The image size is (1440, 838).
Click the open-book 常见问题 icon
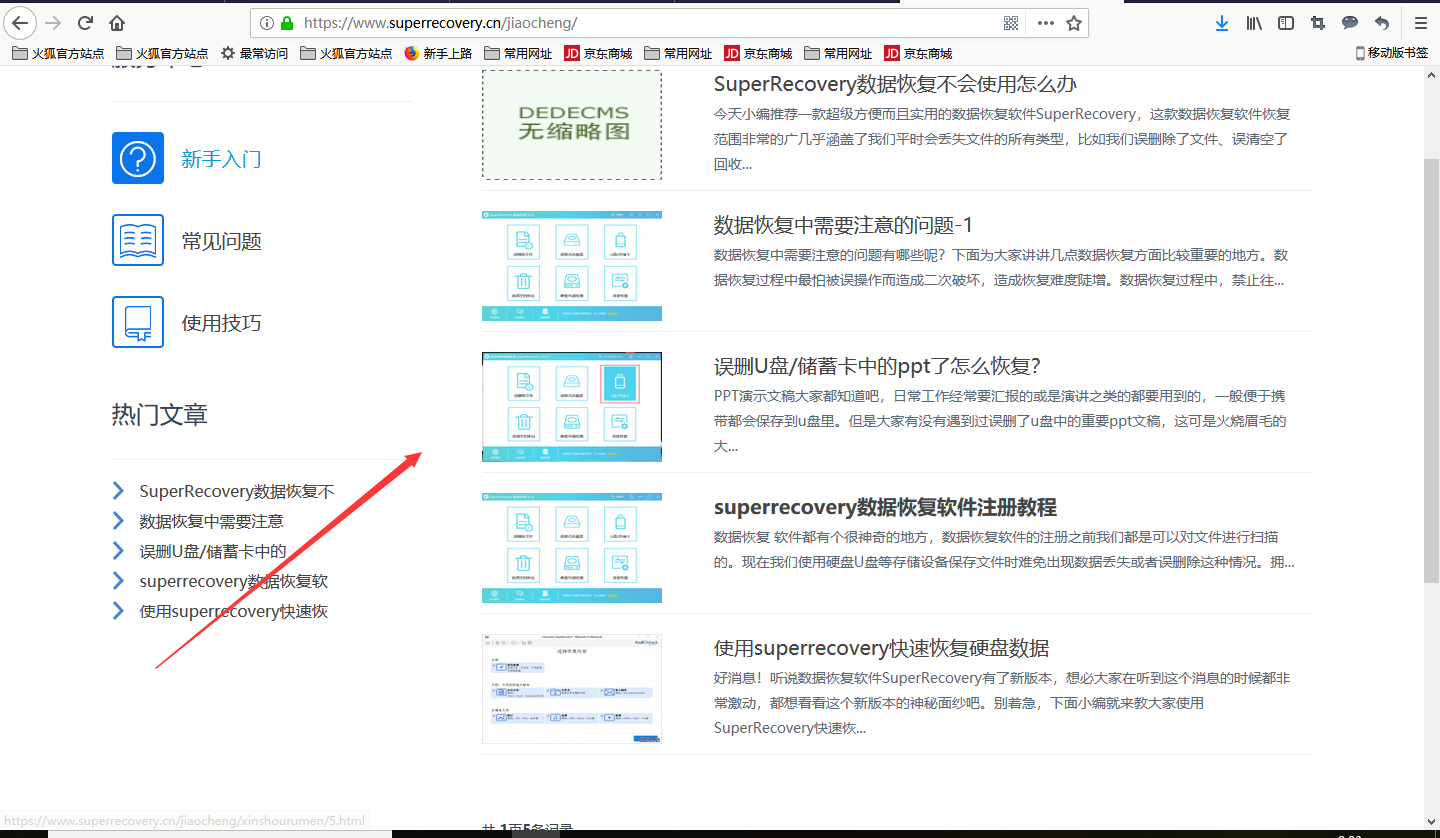138,240
